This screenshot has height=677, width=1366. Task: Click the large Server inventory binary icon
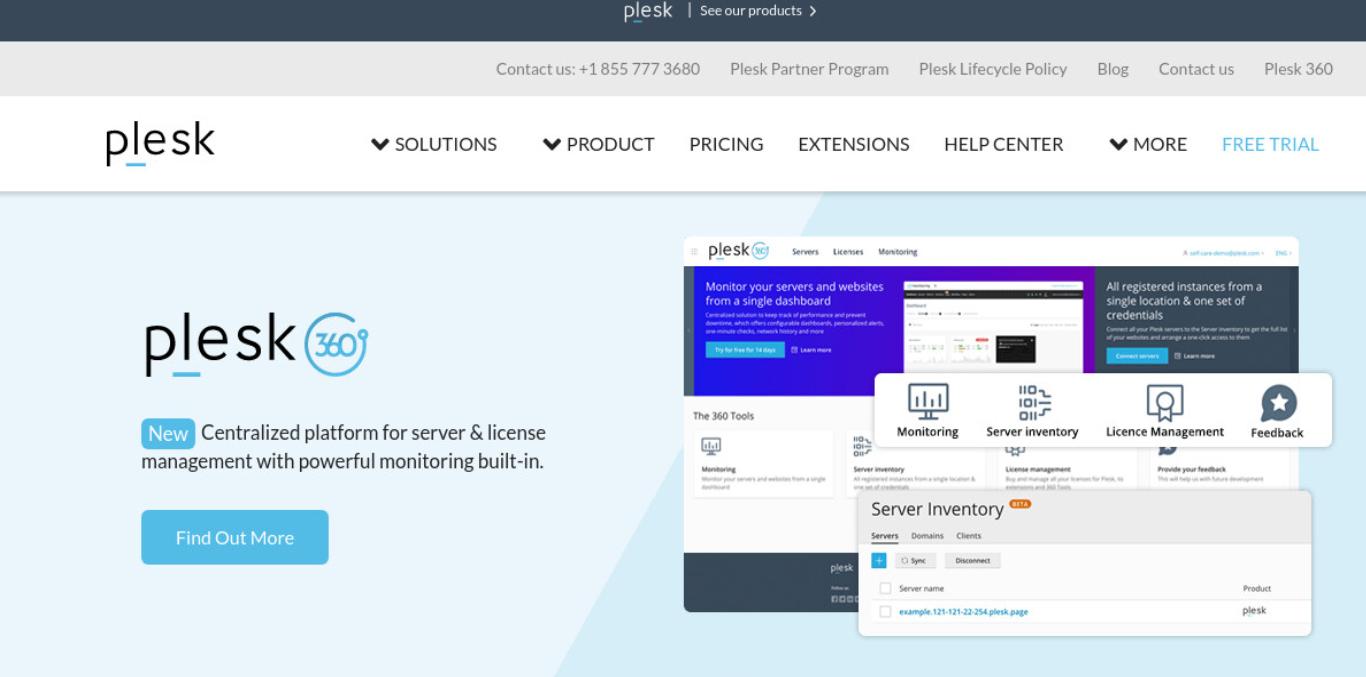(x=1033, y=402)
